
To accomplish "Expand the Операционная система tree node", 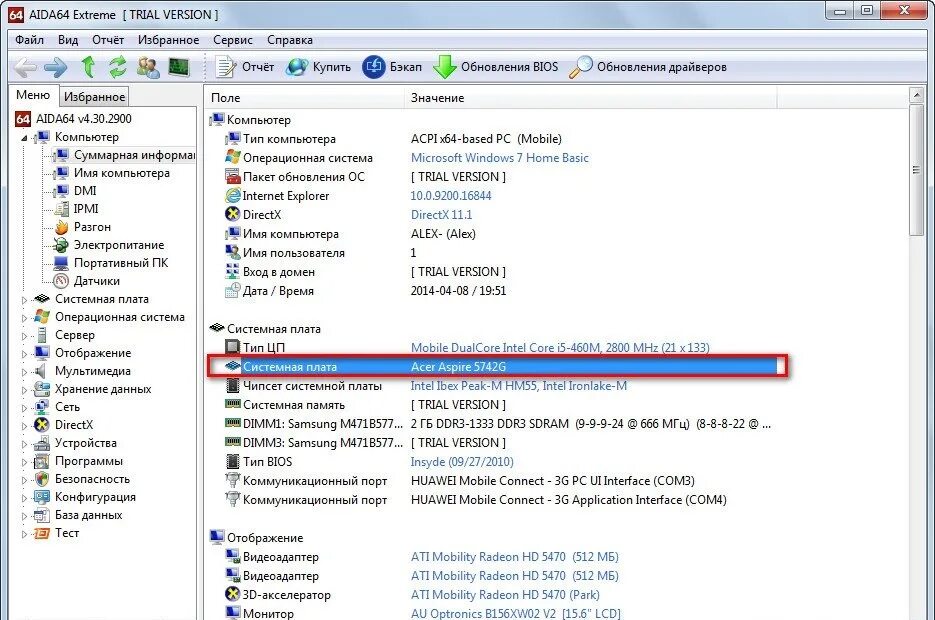I will (x=24, y=318).
